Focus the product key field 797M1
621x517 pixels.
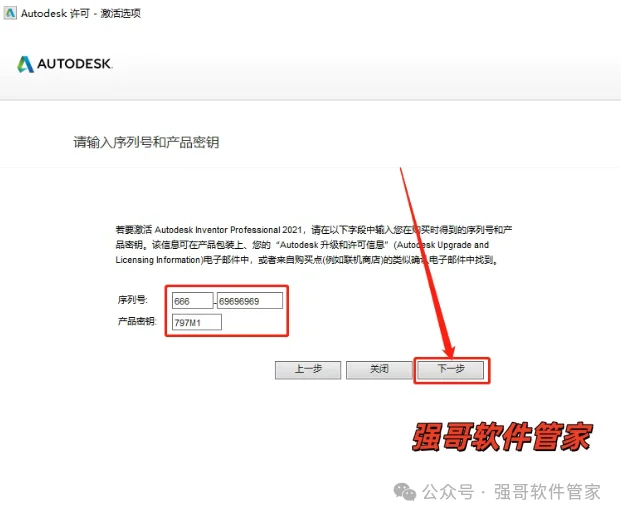pos(197,322)
